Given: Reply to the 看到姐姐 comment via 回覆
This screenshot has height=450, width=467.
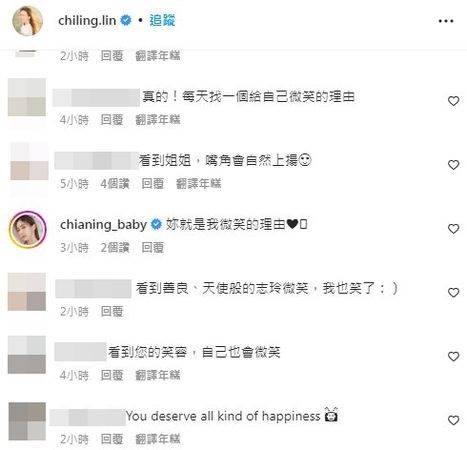Looking at the screenshot, I should pyautogui.click(x=153, y=184).
